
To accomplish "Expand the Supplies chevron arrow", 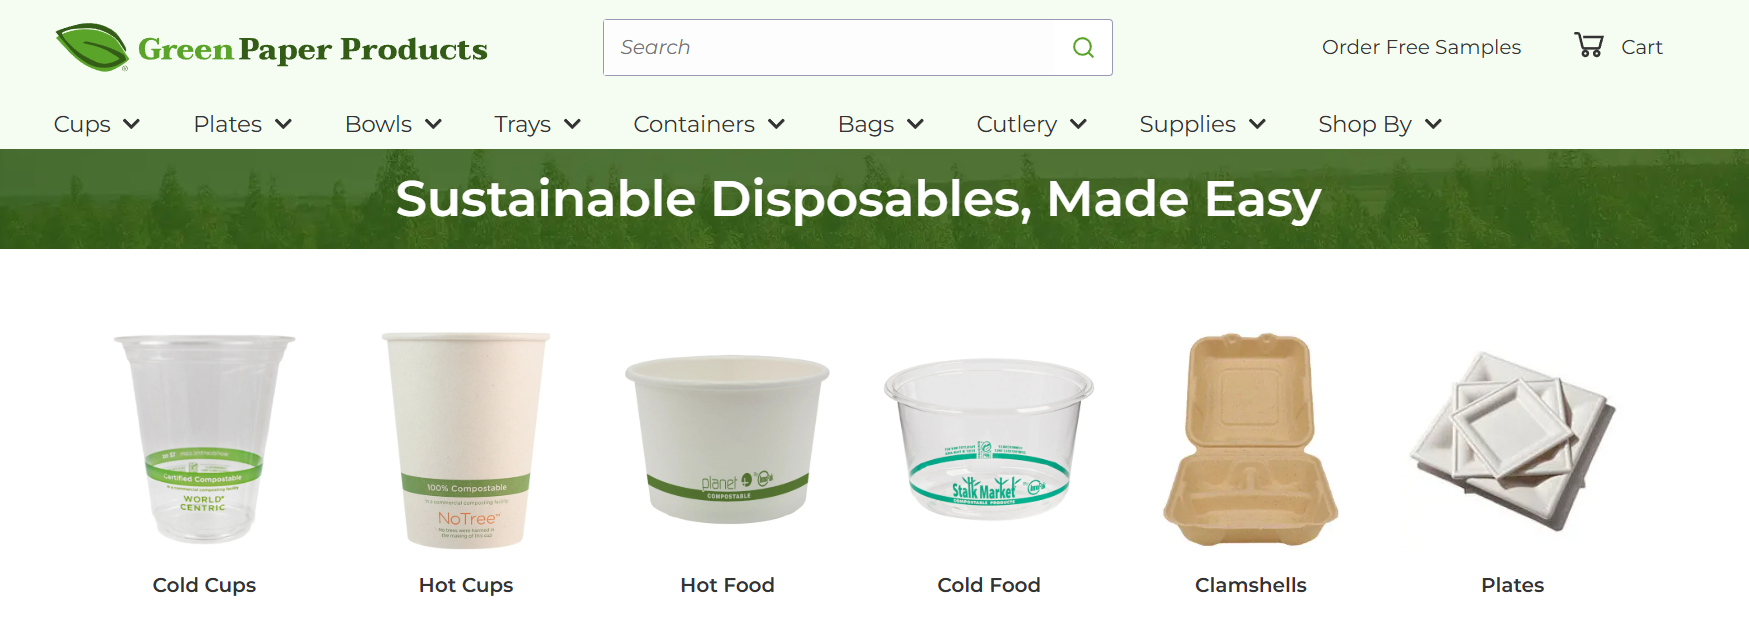I will coord(1258,124).
